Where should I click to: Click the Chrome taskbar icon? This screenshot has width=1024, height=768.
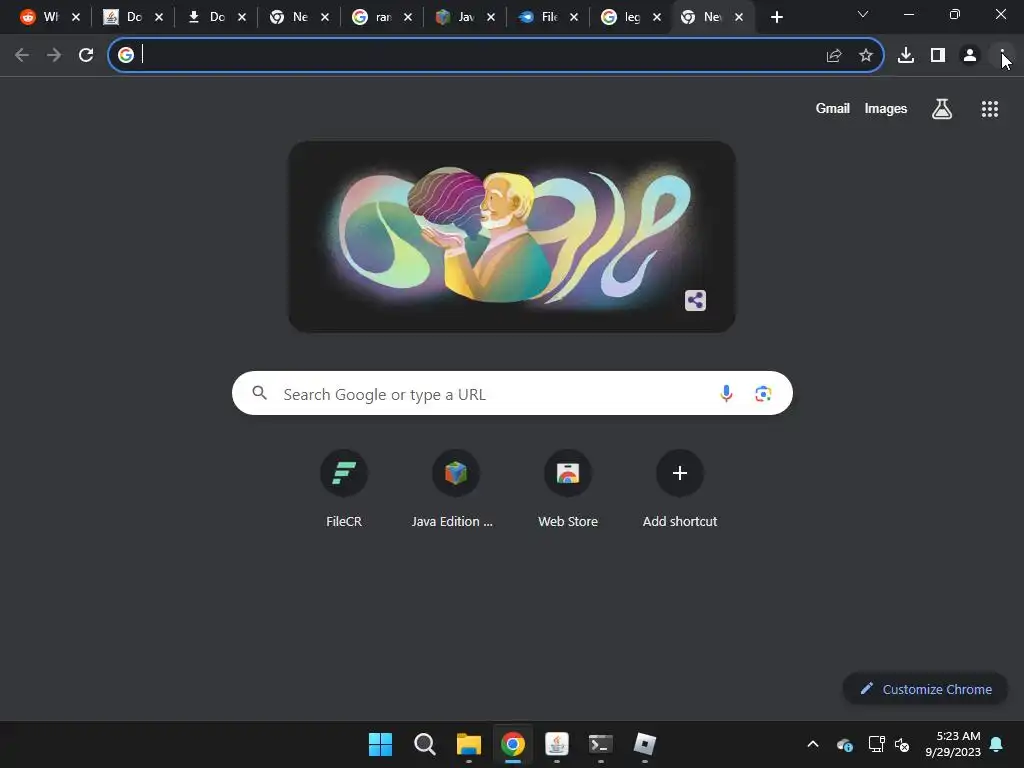(513, 744)
